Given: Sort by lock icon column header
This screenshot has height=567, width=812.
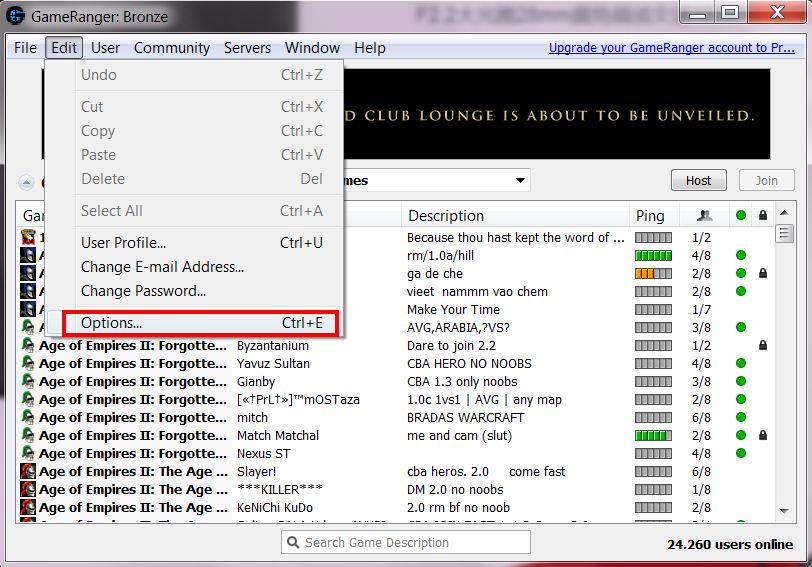Looking at the screenshot, I should 763,215.
